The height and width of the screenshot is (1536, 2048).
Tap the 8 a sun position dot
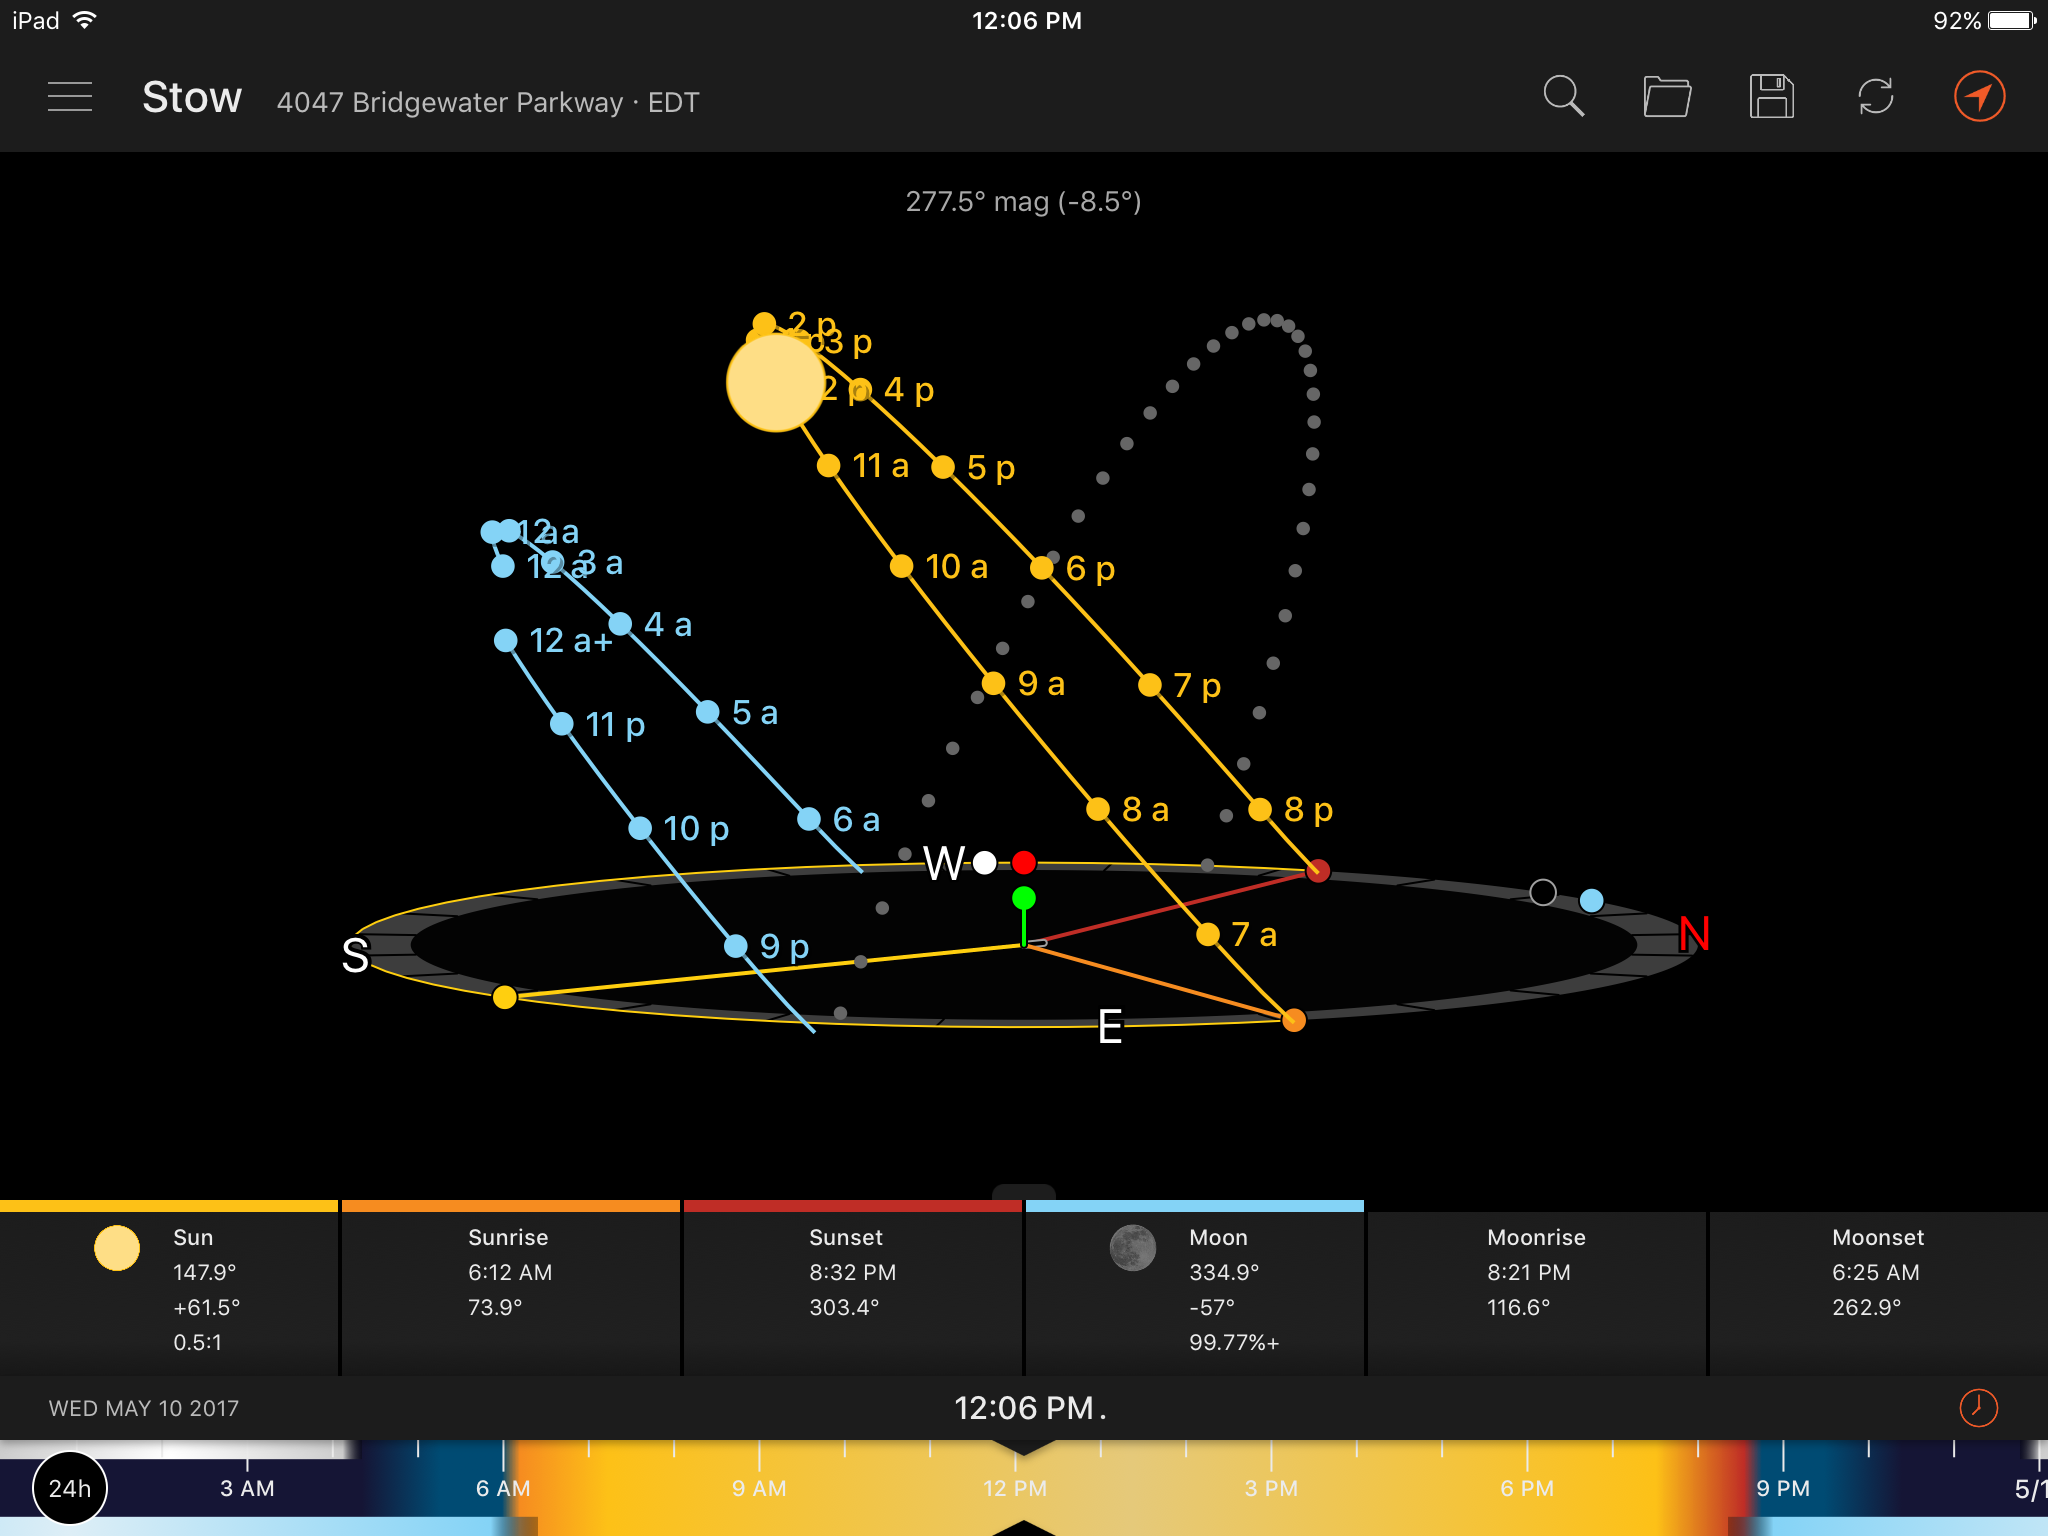(1098, 809)
